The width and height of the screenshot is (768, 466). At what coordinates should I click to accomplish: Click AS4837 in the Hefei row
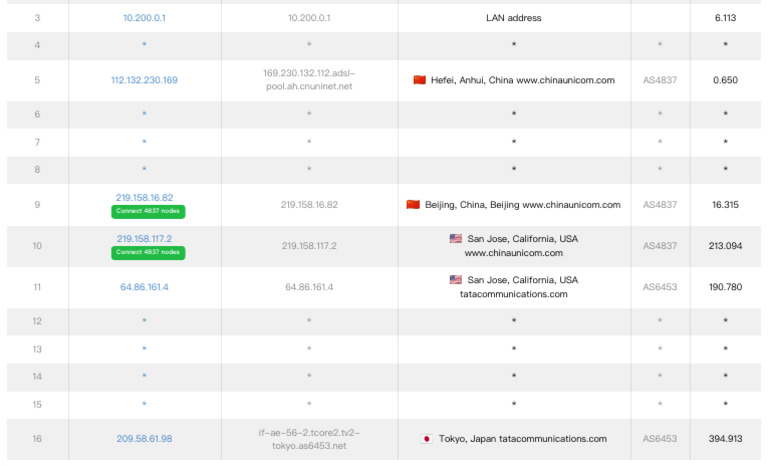660,80
